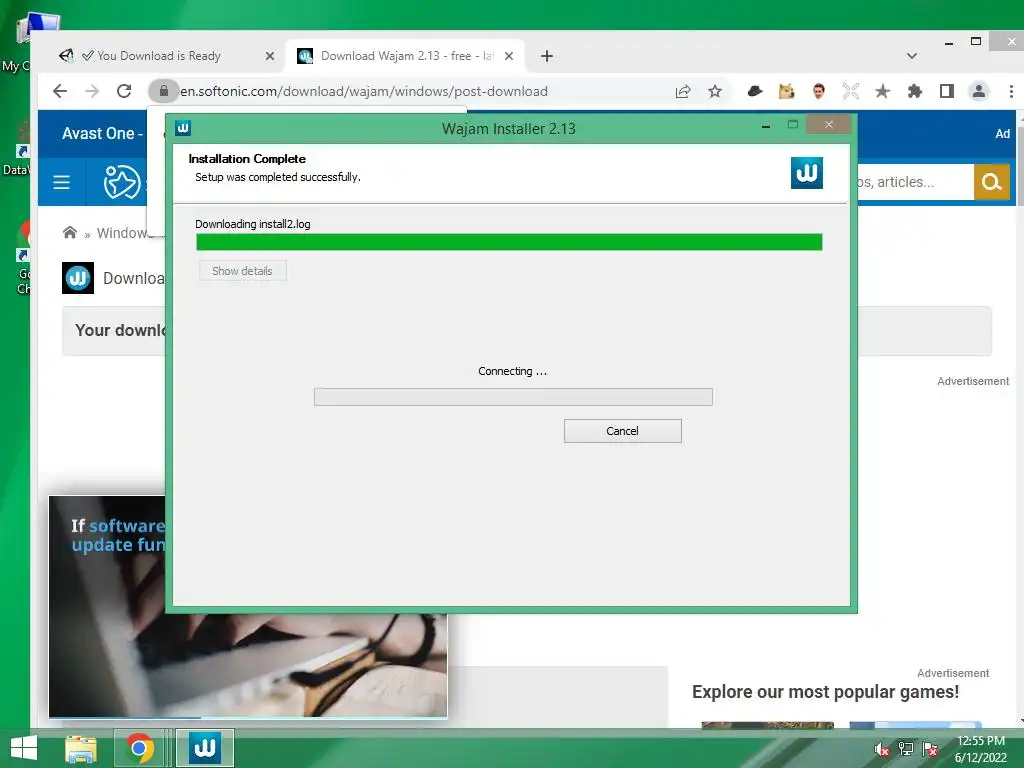This screenshot has width=1024, height=768.
Task: Open Chrome three-dot menu
Action: (1011, 91)
